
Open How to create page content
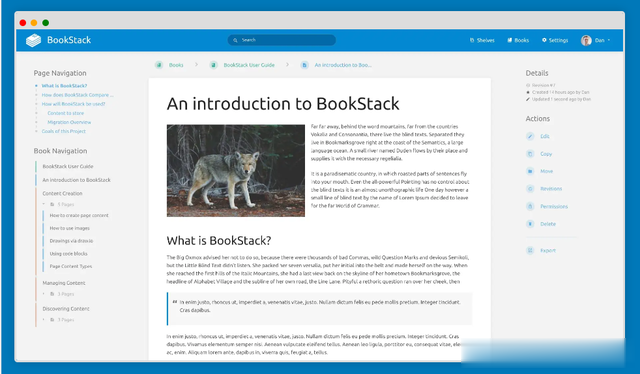click(x=79, y=215)
